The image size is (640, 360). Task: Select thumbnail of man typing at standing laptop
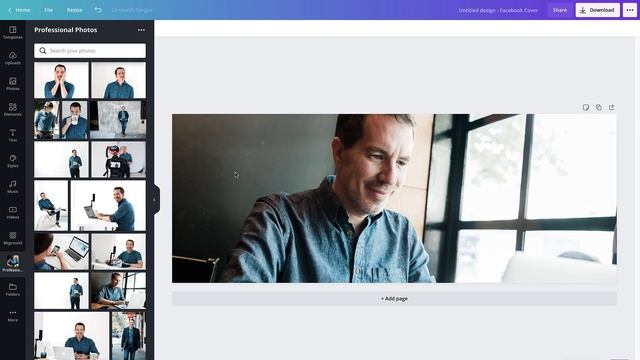(108, 206)
